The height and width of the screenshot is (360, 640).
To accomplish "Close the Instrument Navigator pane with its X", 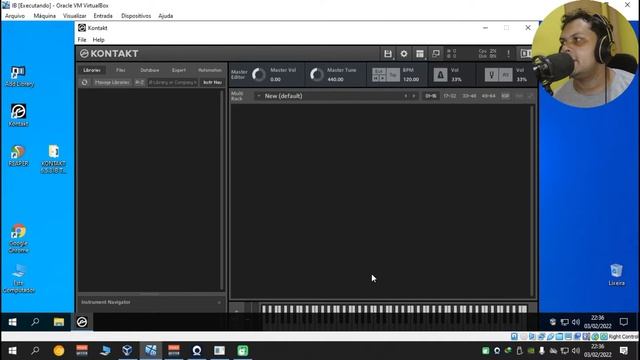I will 219,302.
